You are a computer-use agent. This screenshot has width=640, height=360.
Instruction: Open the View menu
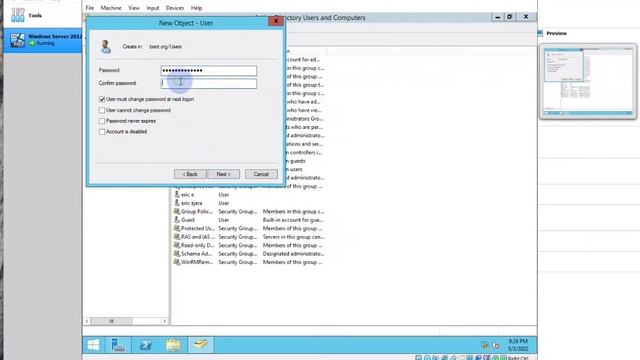coord(133,8)
